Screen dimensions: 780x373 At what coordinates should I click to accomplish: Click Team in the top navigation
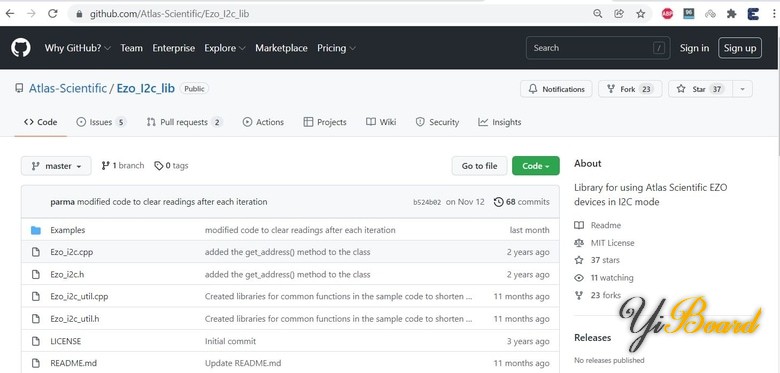(131, 48)
